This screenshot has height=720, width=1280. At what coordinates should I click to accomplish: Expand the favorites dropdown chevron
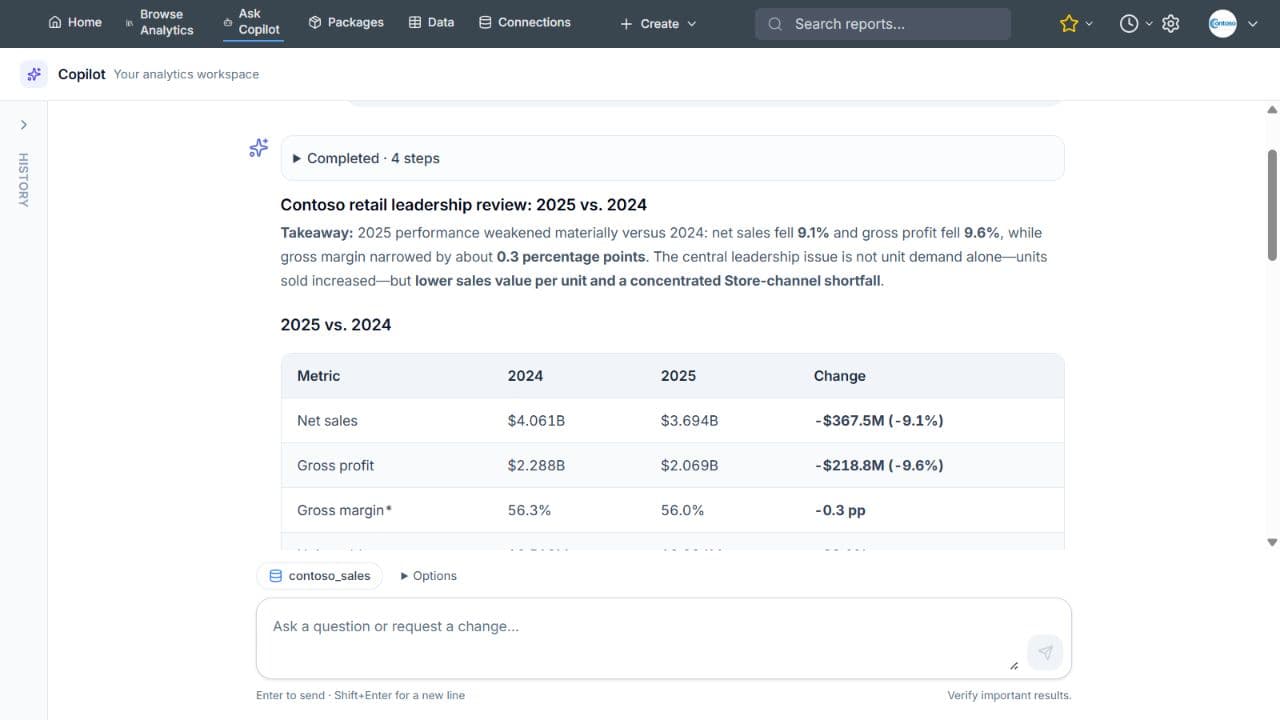click(1089, 23)
